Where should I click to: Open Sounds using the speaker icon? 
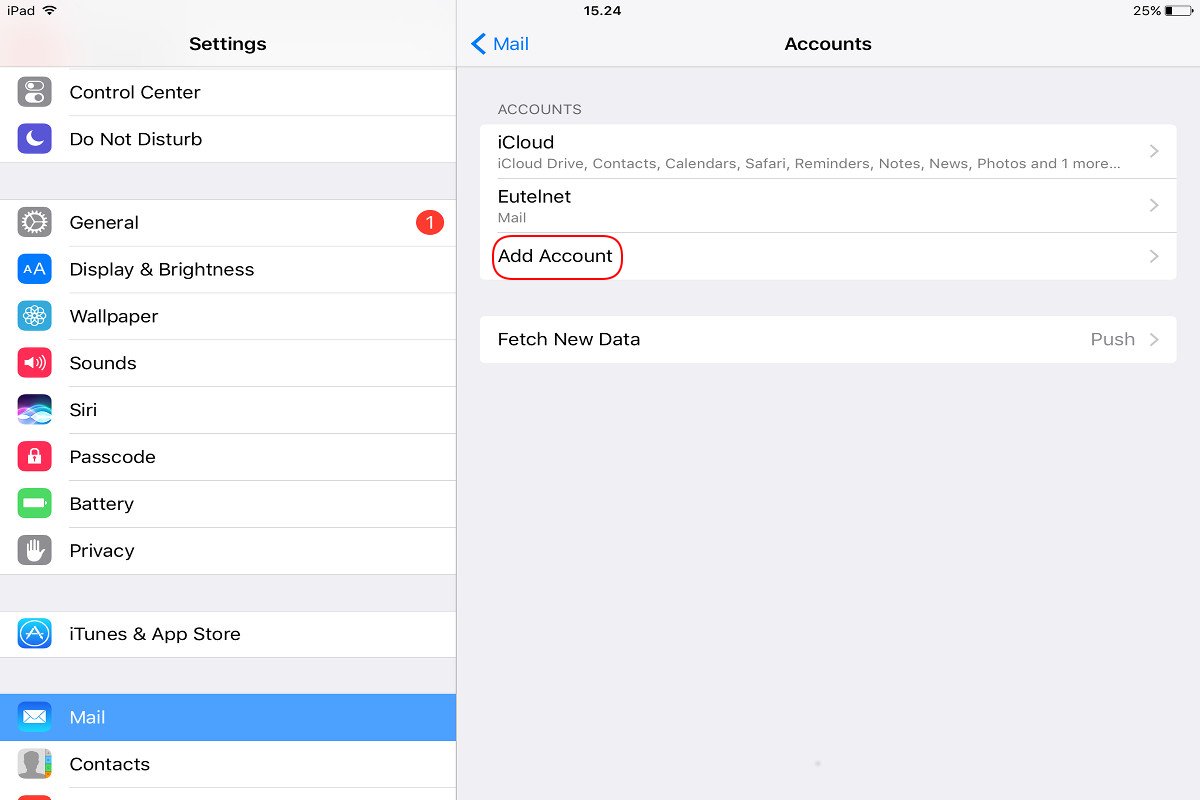click(x=35, y=363)
